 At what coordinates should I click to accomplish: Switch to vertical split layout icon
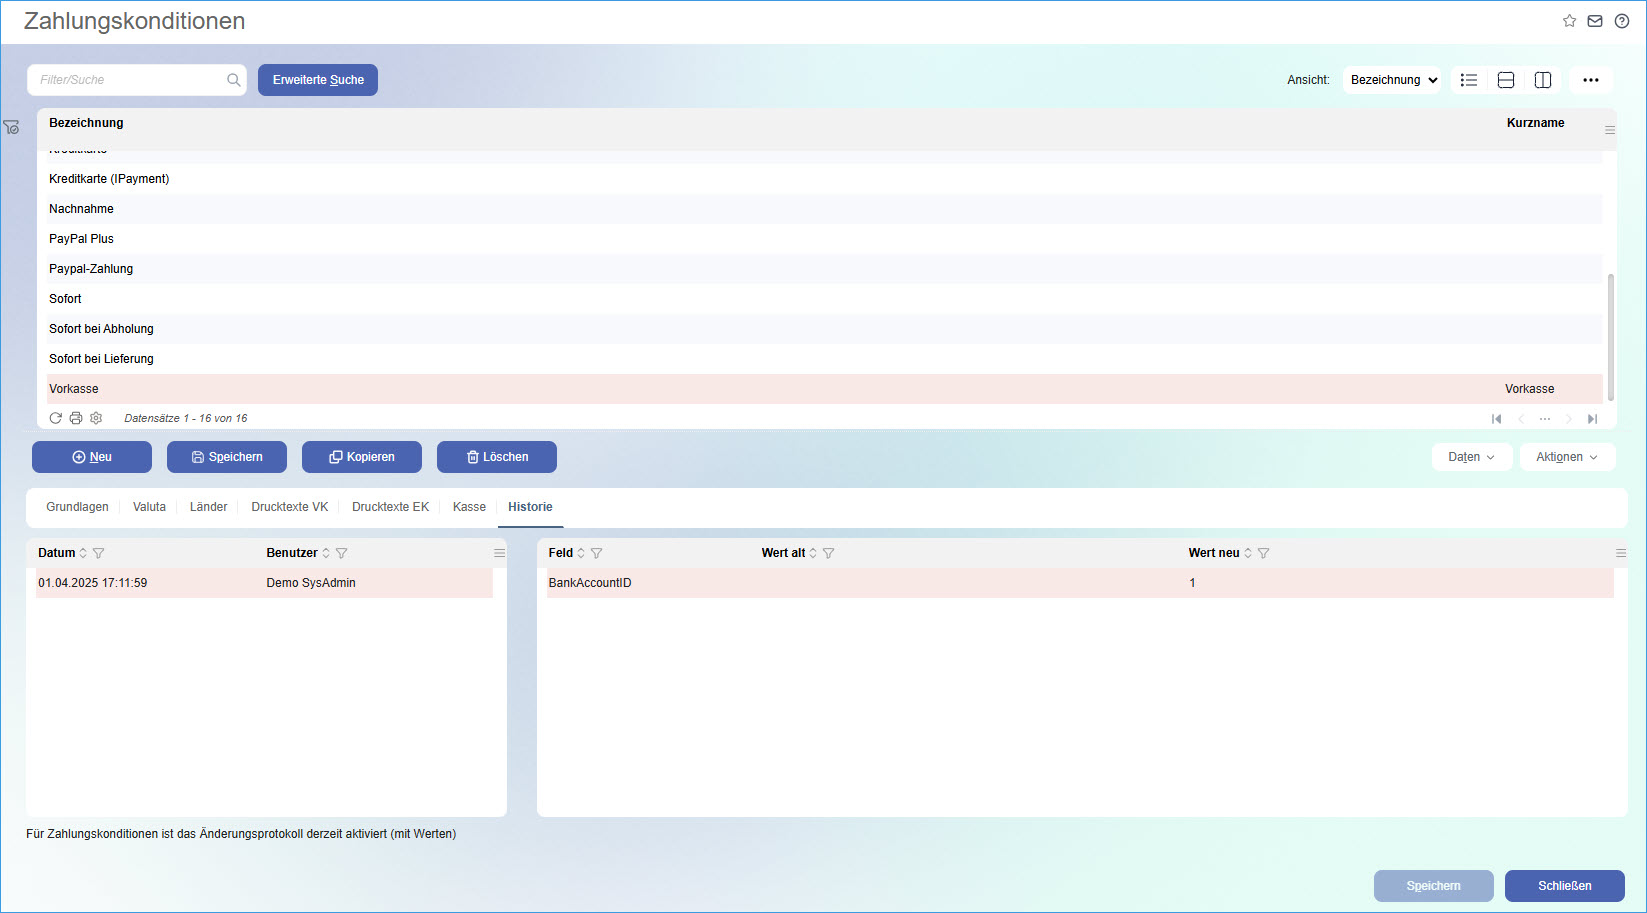click(1543, 80)
